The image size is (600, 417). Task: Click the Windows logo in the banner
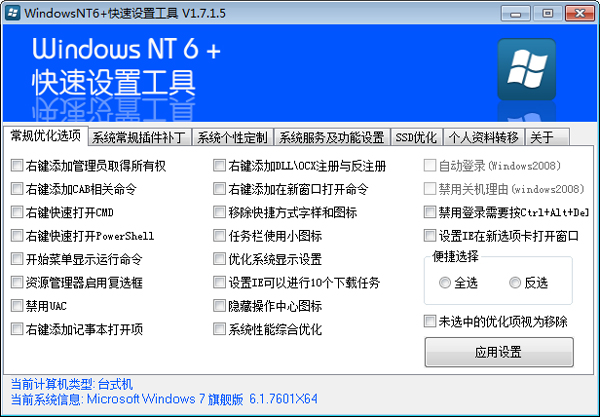click(527, 69)
